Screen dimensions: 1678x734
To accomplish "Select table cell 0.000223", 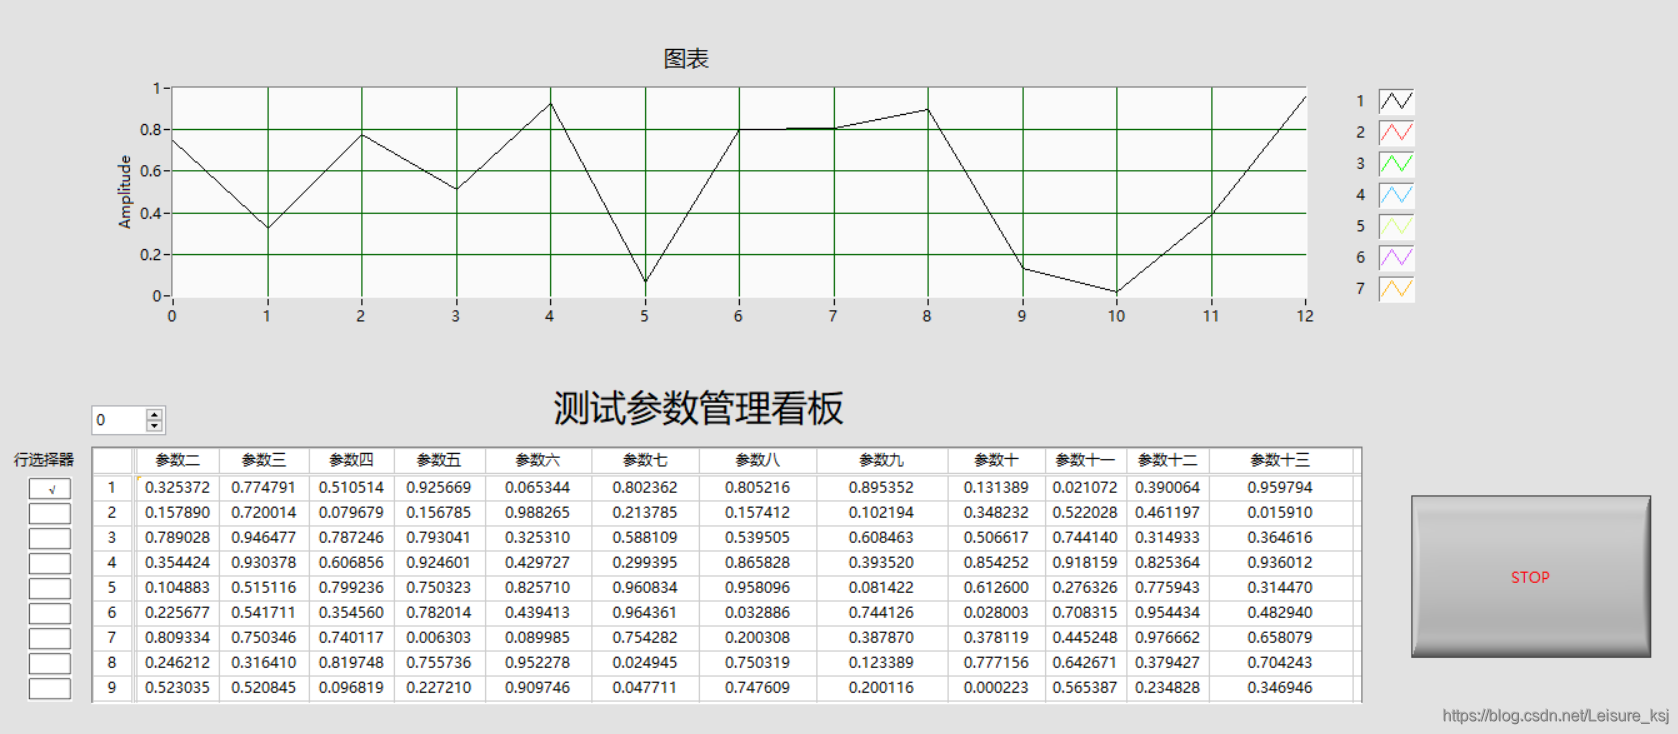I will [996, 688].
